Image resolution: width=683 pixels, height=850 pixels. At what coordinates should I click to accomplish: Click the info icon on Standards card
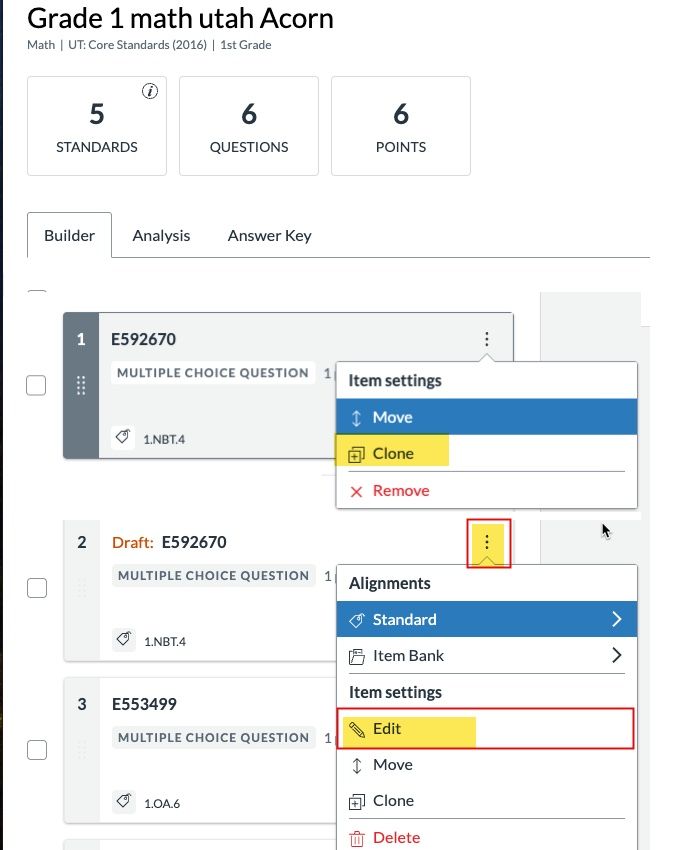(x=150, y=92)
